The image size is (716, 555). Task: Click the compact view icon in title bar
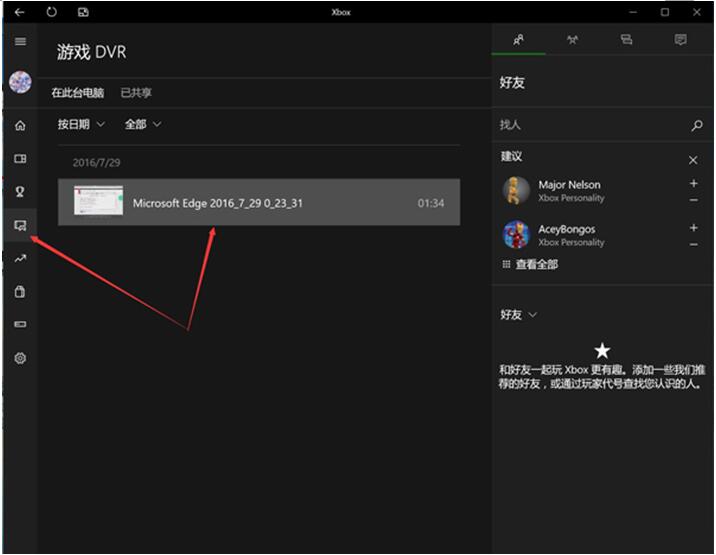[x=83, y=12]
